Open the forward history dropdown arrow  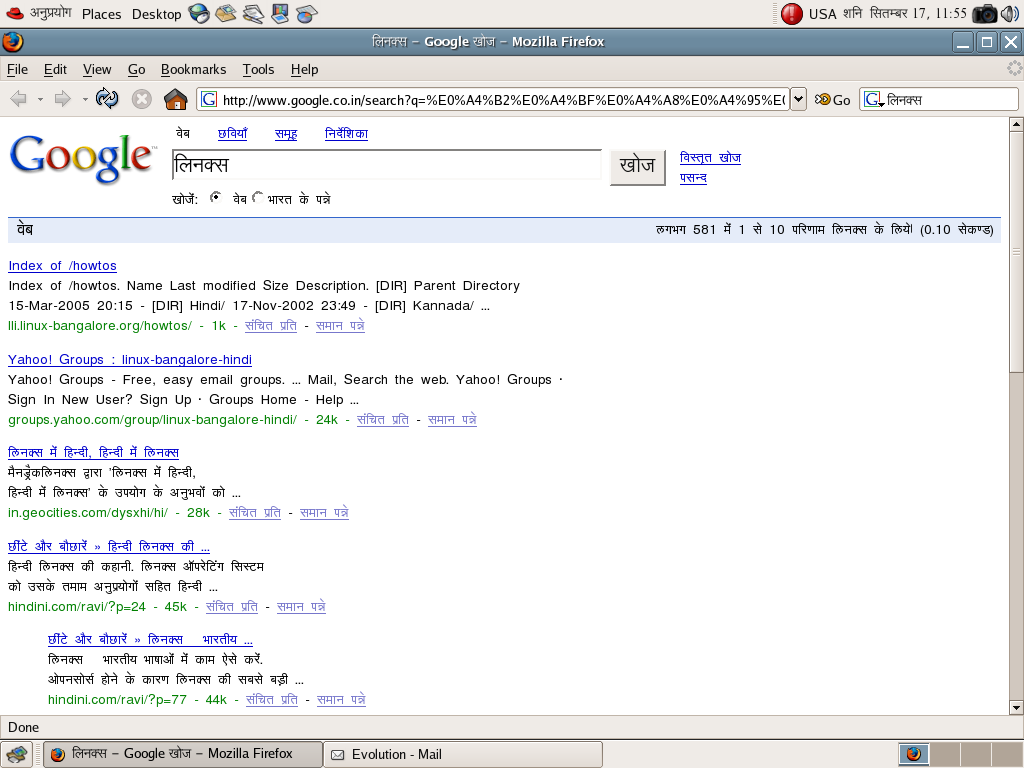85,100
